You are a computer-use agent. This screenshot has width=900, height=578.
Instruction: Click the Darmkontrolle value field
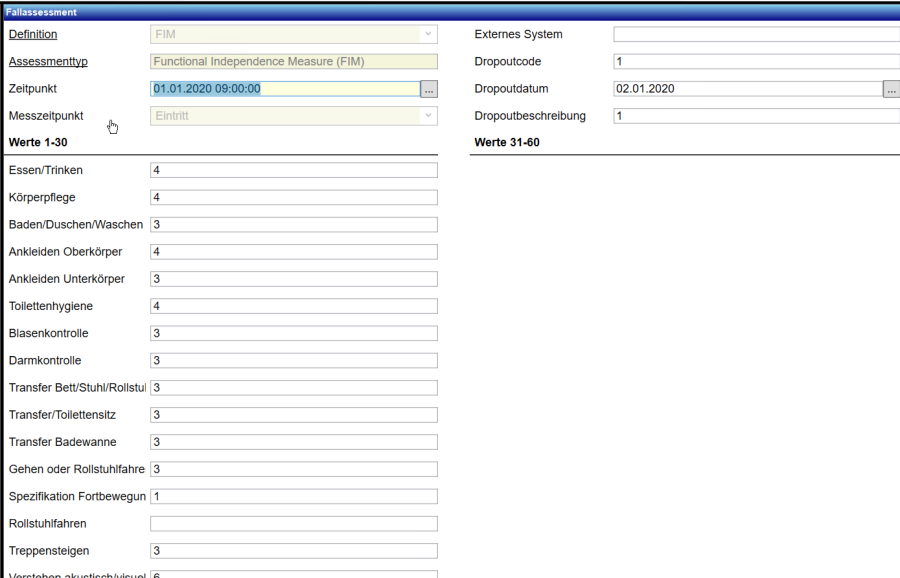294,360
